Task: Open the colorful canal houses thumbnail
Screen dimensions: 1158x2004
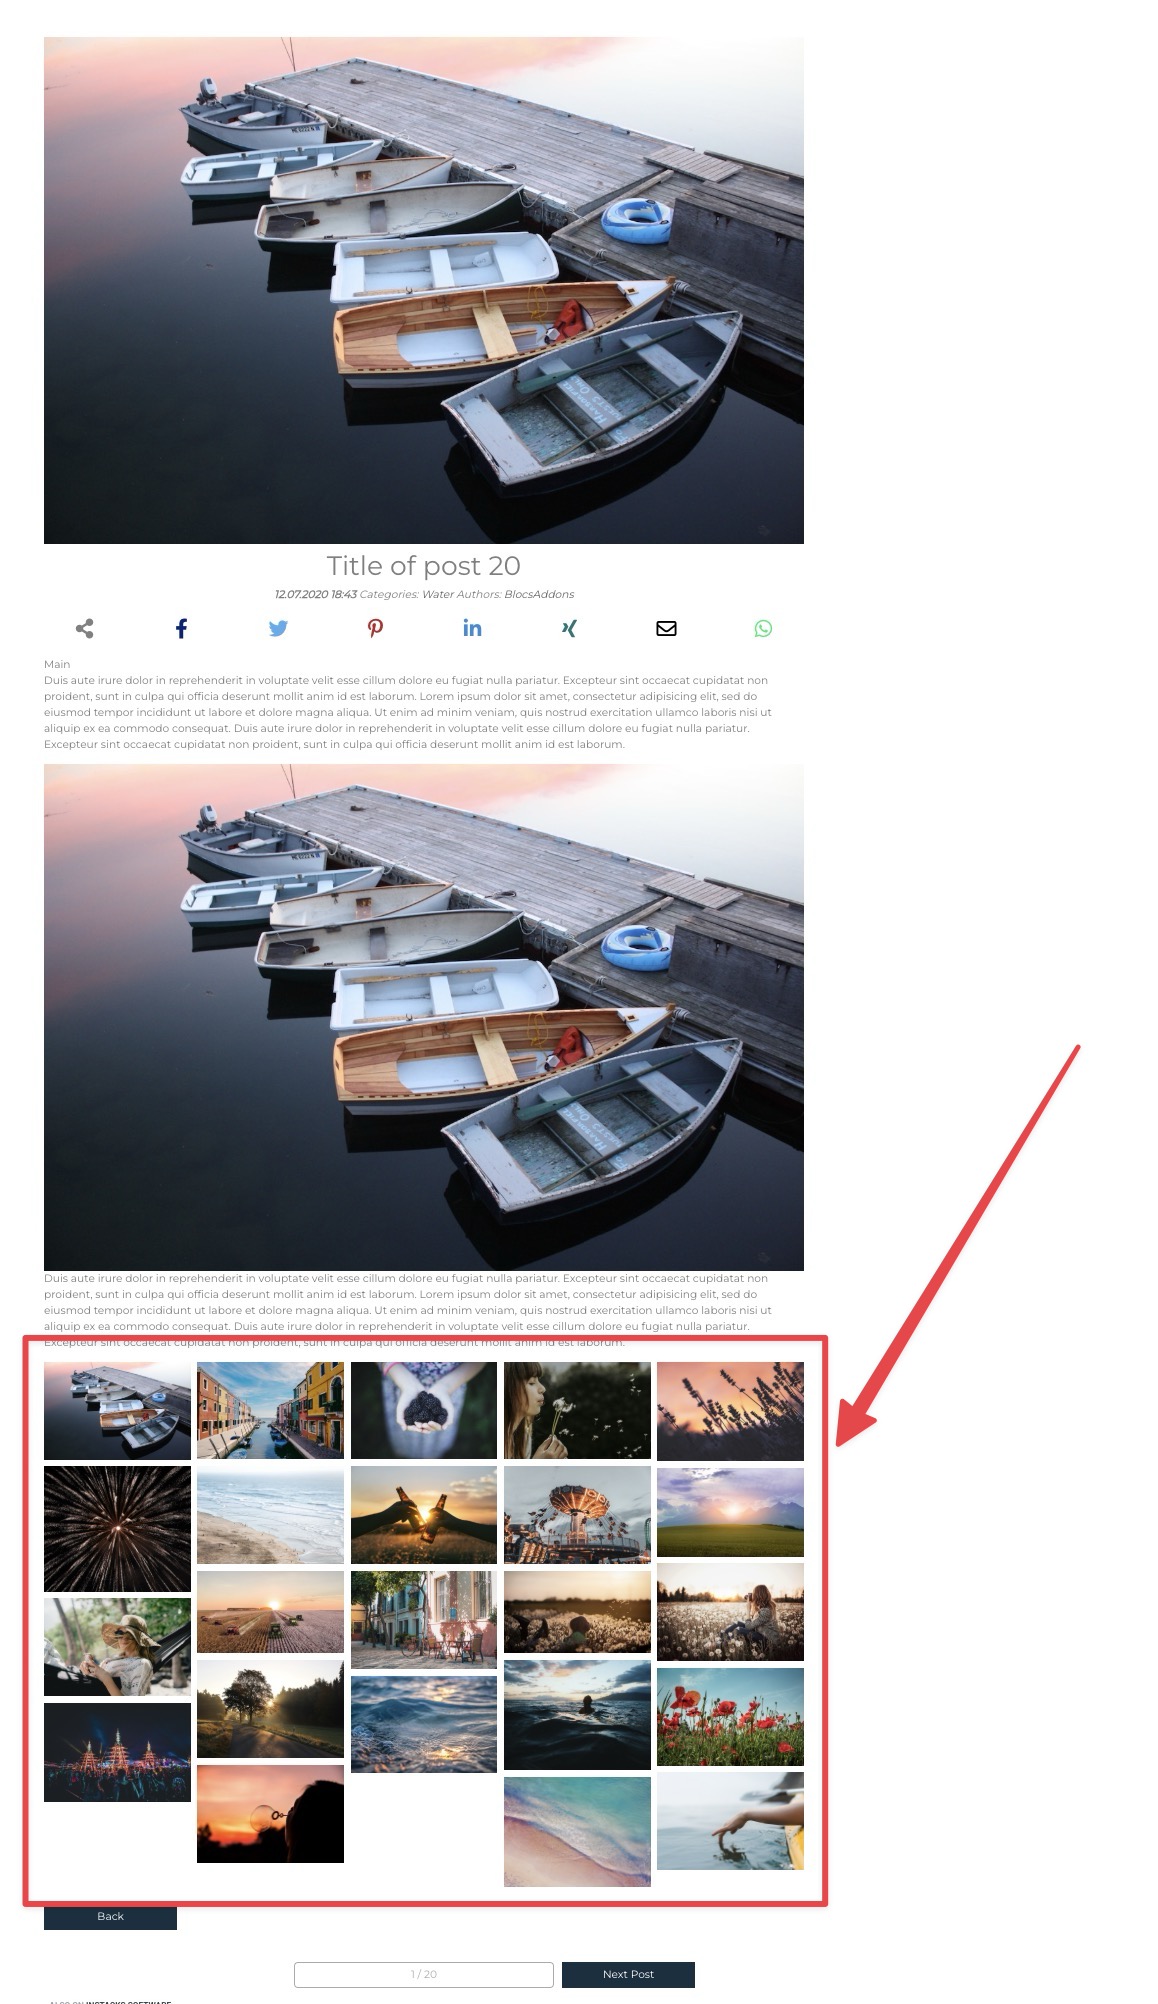Action: click(270, 1410)
